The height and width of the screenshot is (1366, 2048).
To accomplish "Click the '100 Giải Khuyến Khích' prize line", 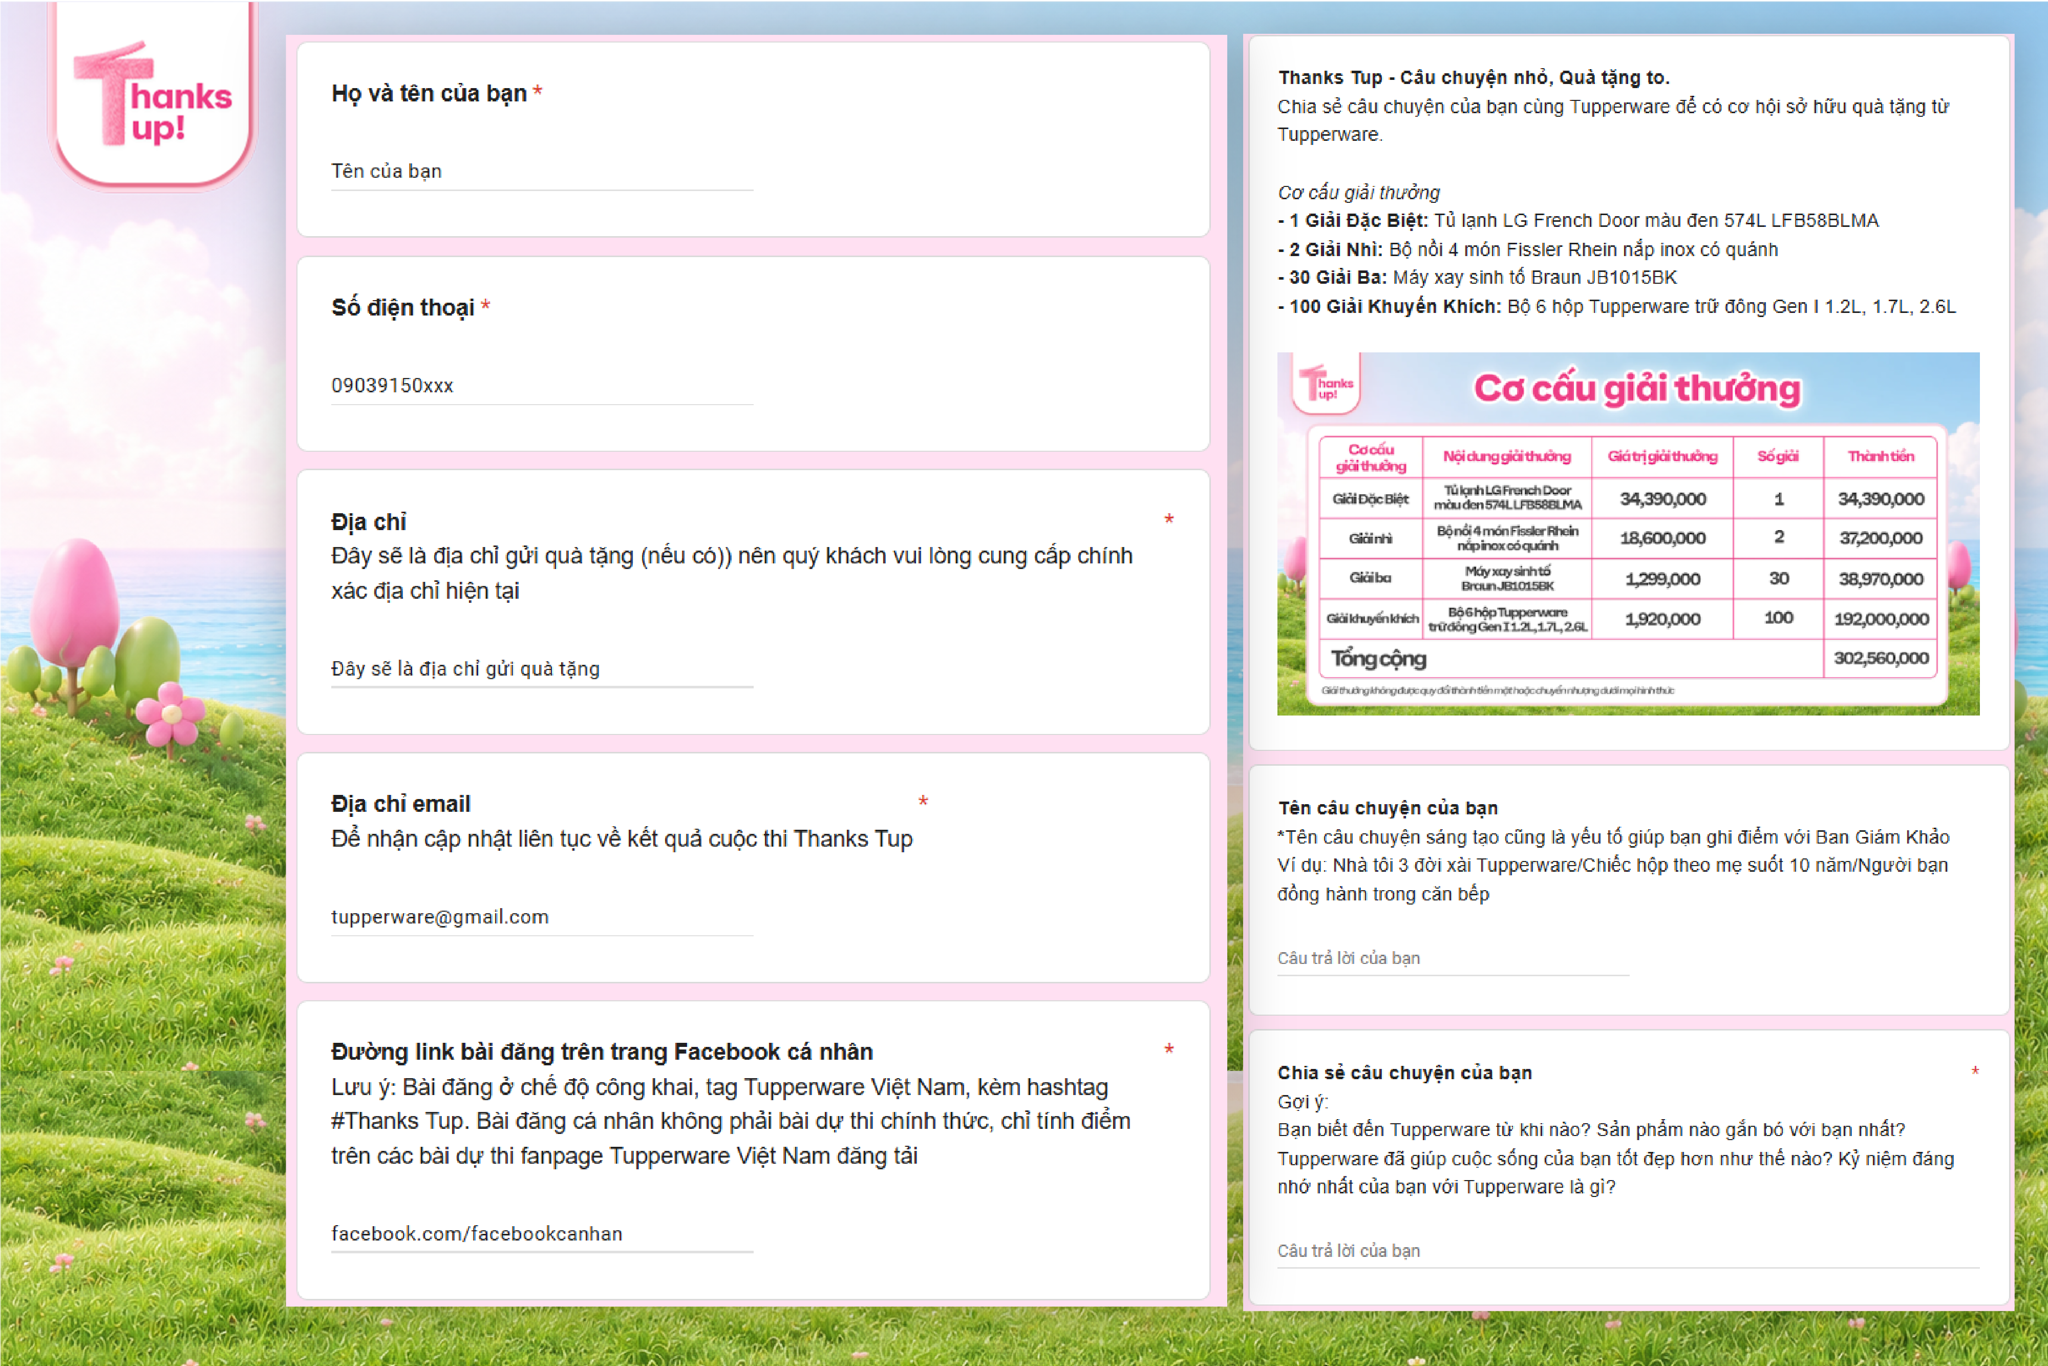I will 1617,307.
